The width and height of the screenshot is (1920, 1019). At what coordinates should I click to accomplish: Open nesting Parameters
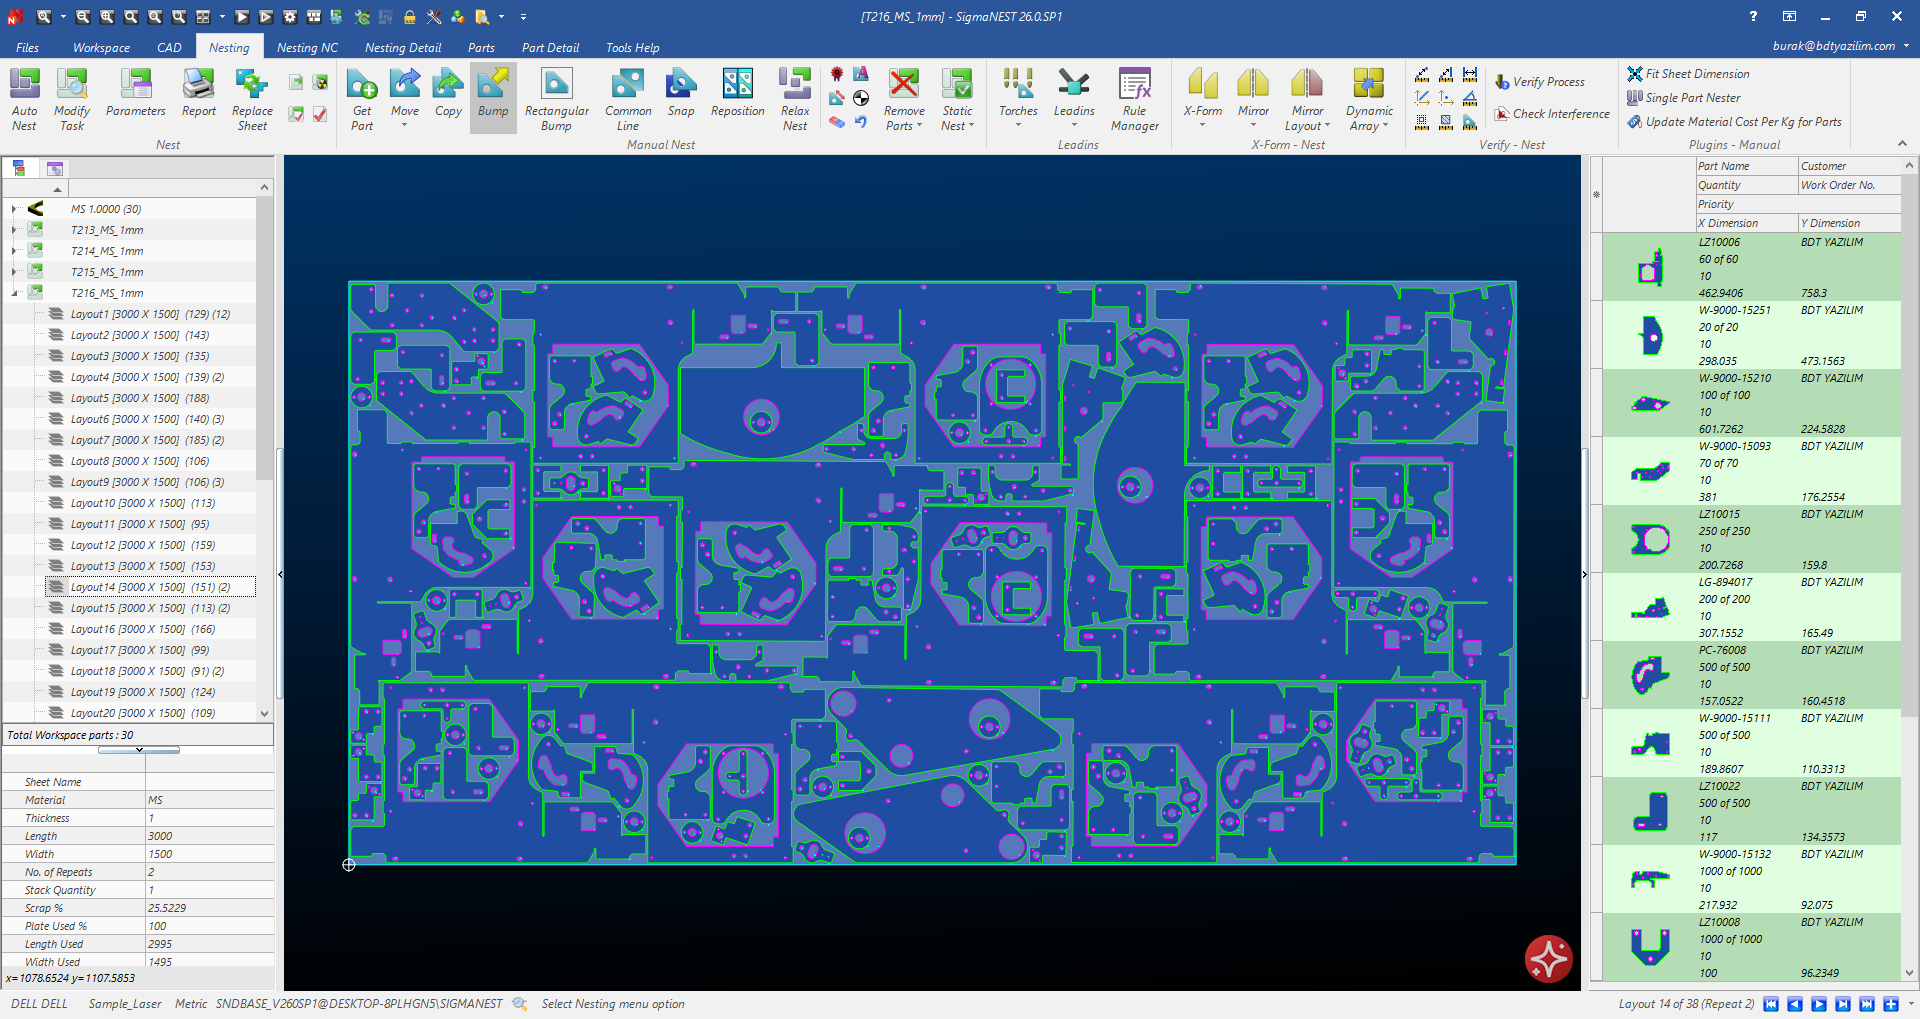click(x=136, y=92)
